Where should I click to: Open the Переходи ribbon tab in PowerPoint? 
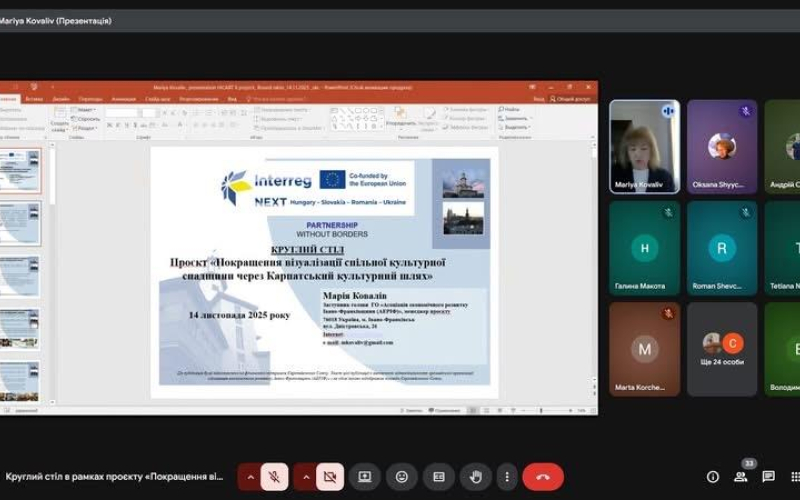[x=91, y=99]
